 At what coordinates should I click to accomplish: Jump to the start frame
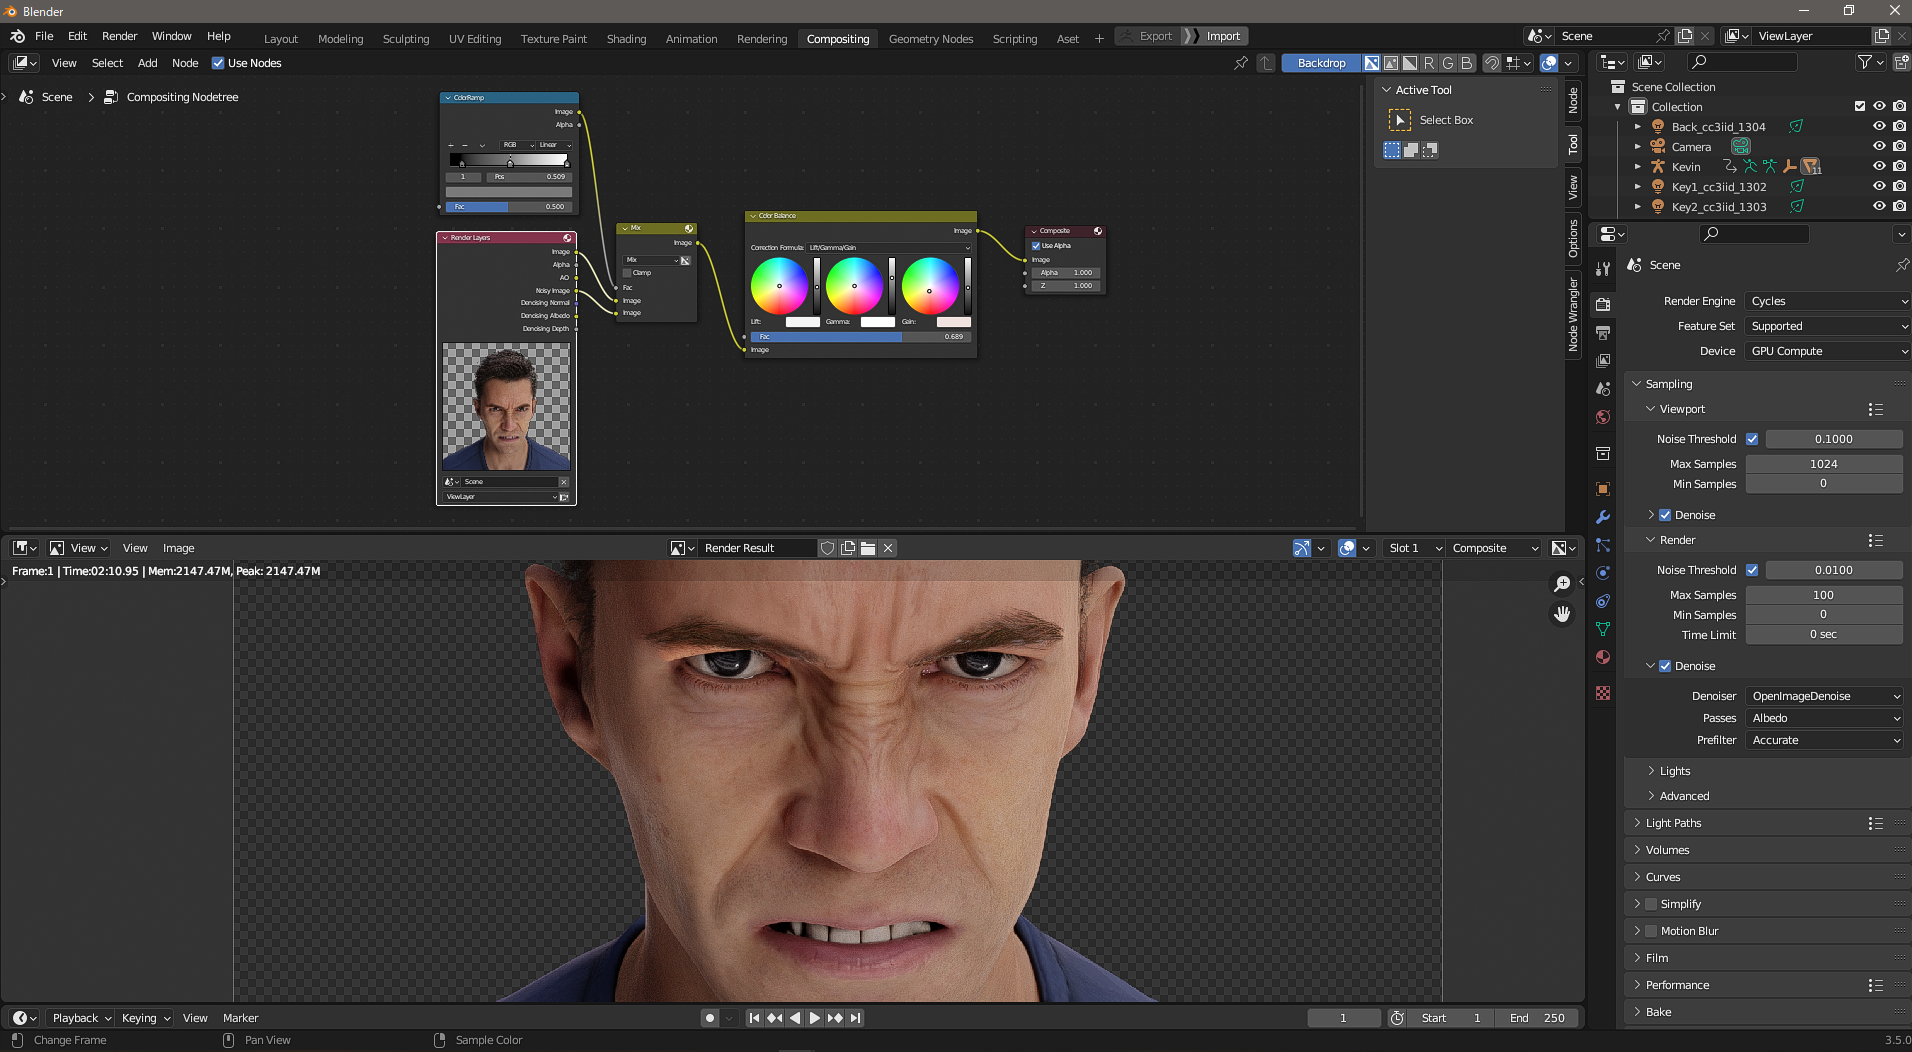(754, 1018)
